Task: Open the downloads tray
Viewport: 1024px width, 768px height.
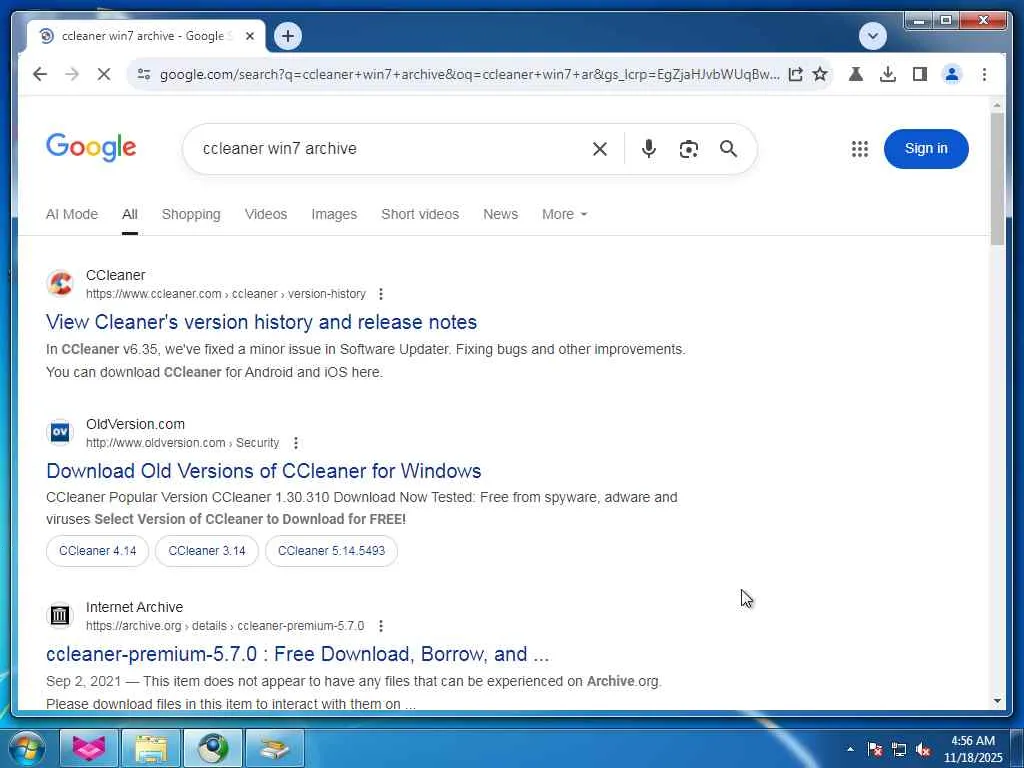Action: [x=888, y=74]
